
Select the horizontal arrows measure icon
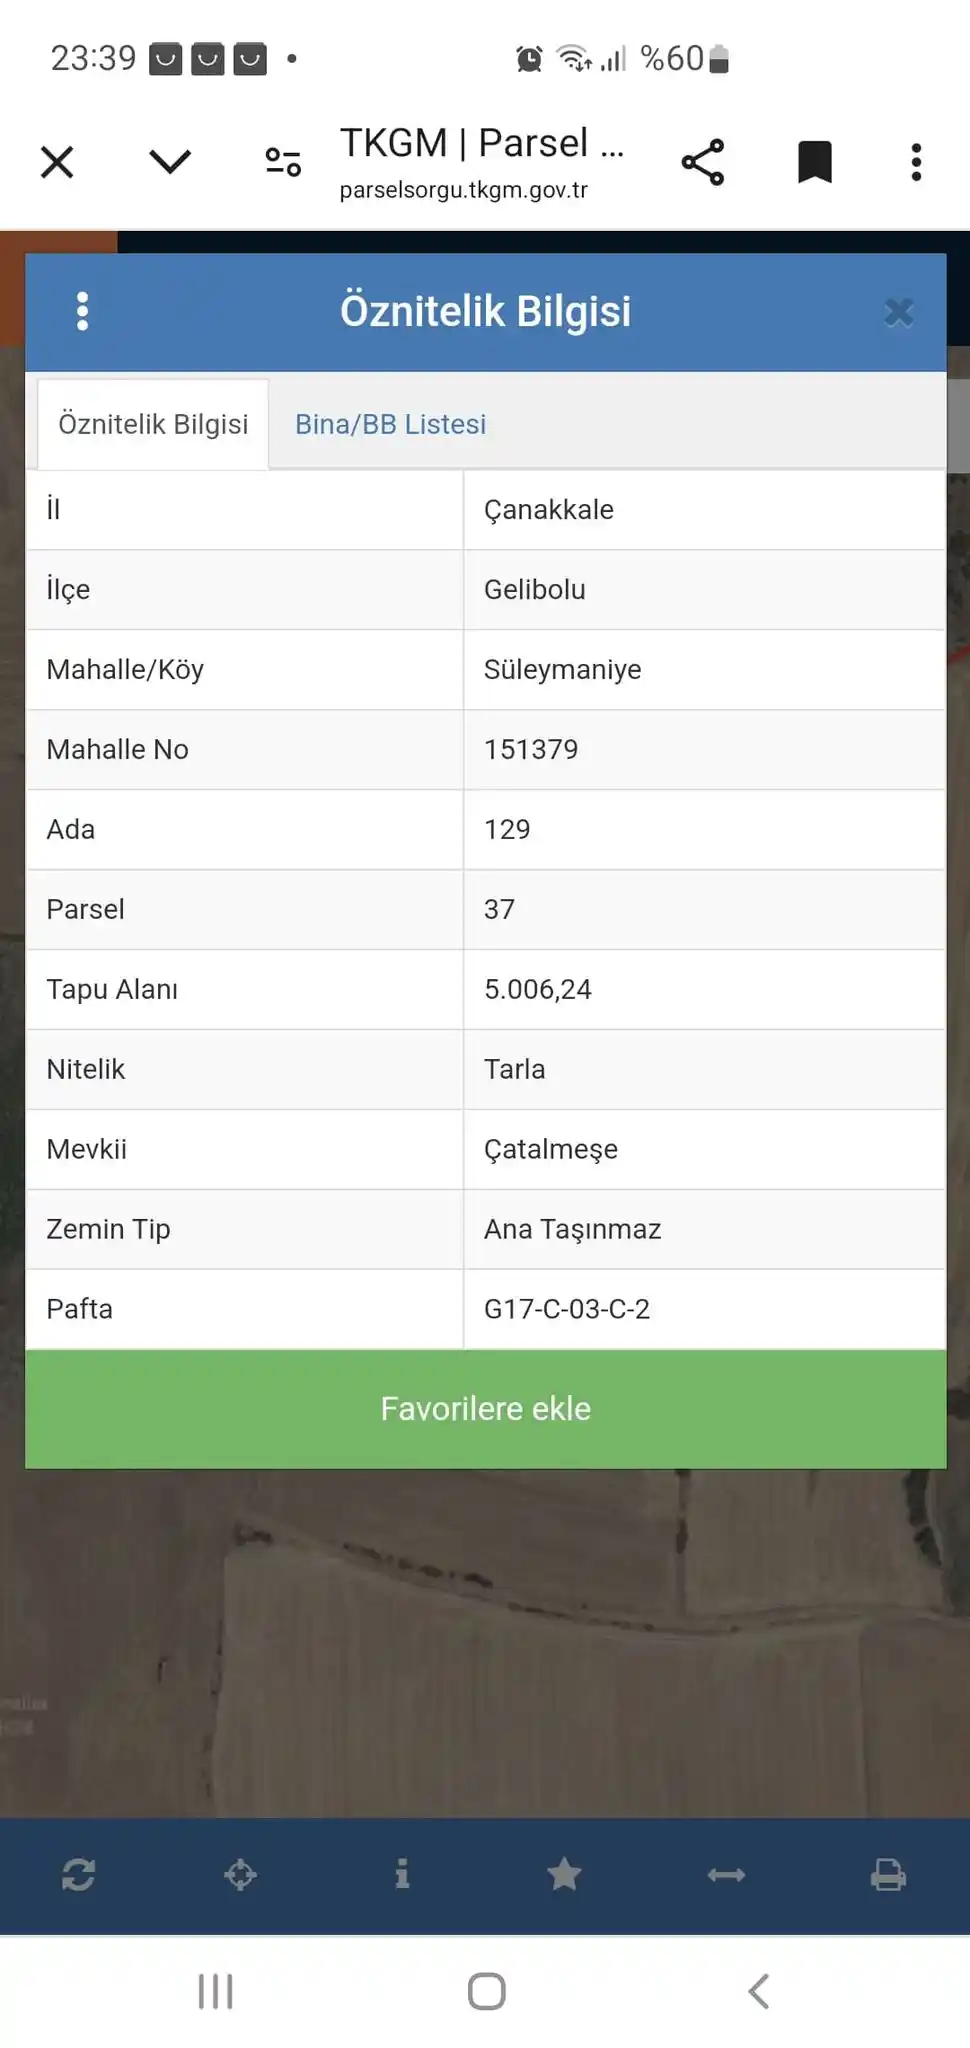(x=726, y=1875)
